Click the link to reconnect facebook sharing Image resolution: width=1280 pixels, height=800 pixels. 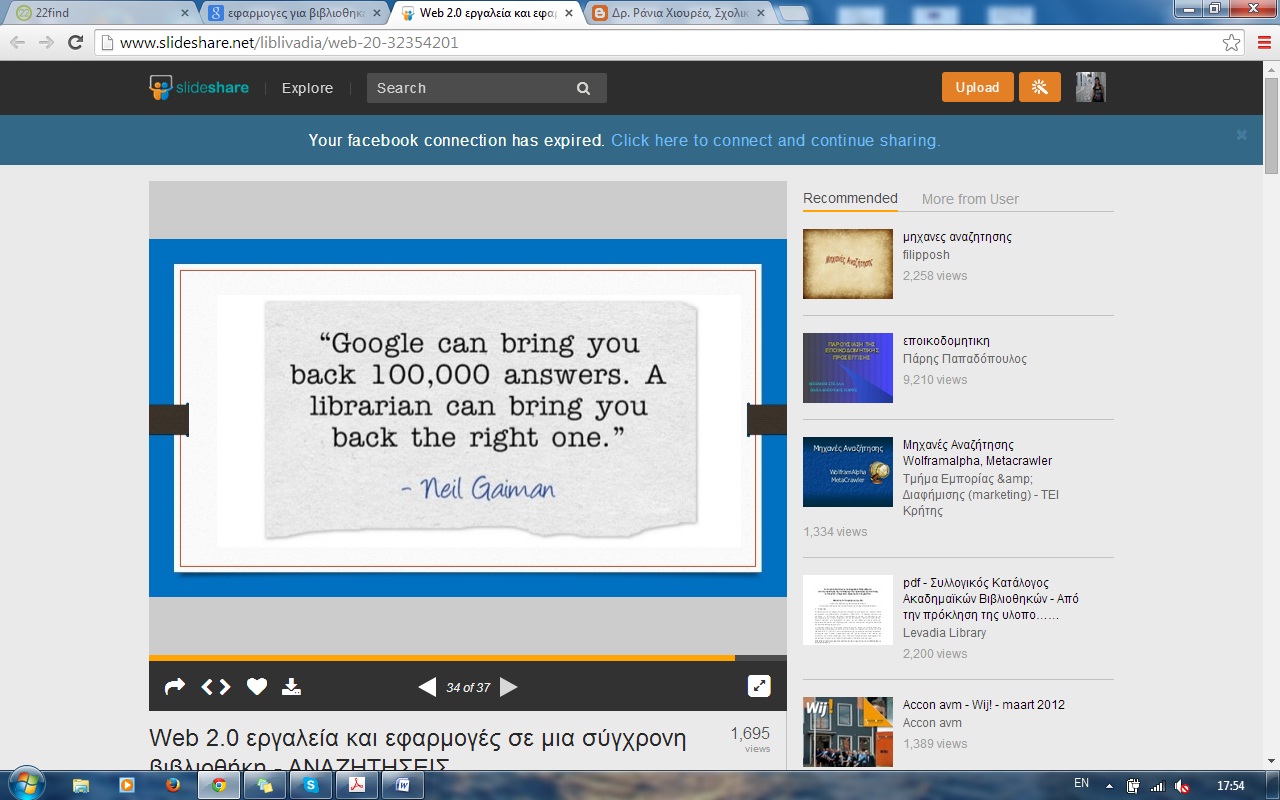point(776,140)
